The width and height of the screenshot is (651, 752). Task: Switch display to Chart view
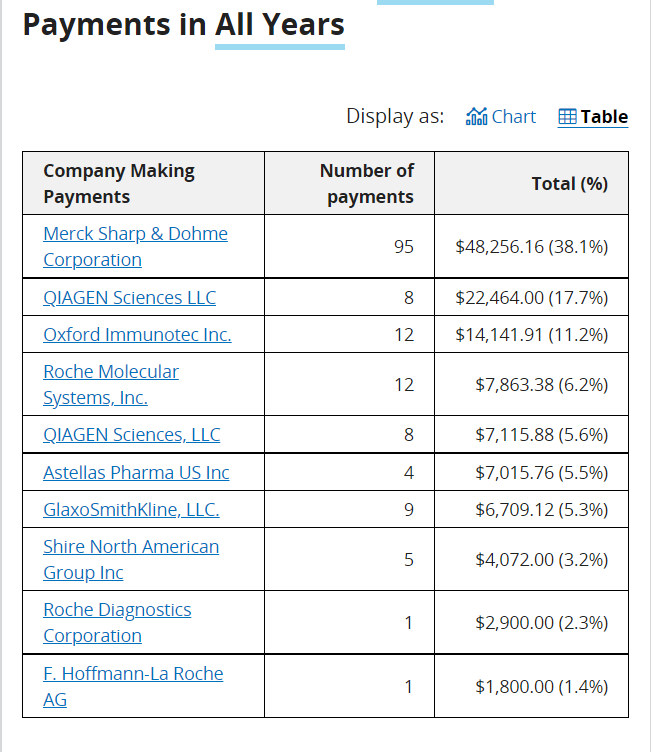click(500, 117)
